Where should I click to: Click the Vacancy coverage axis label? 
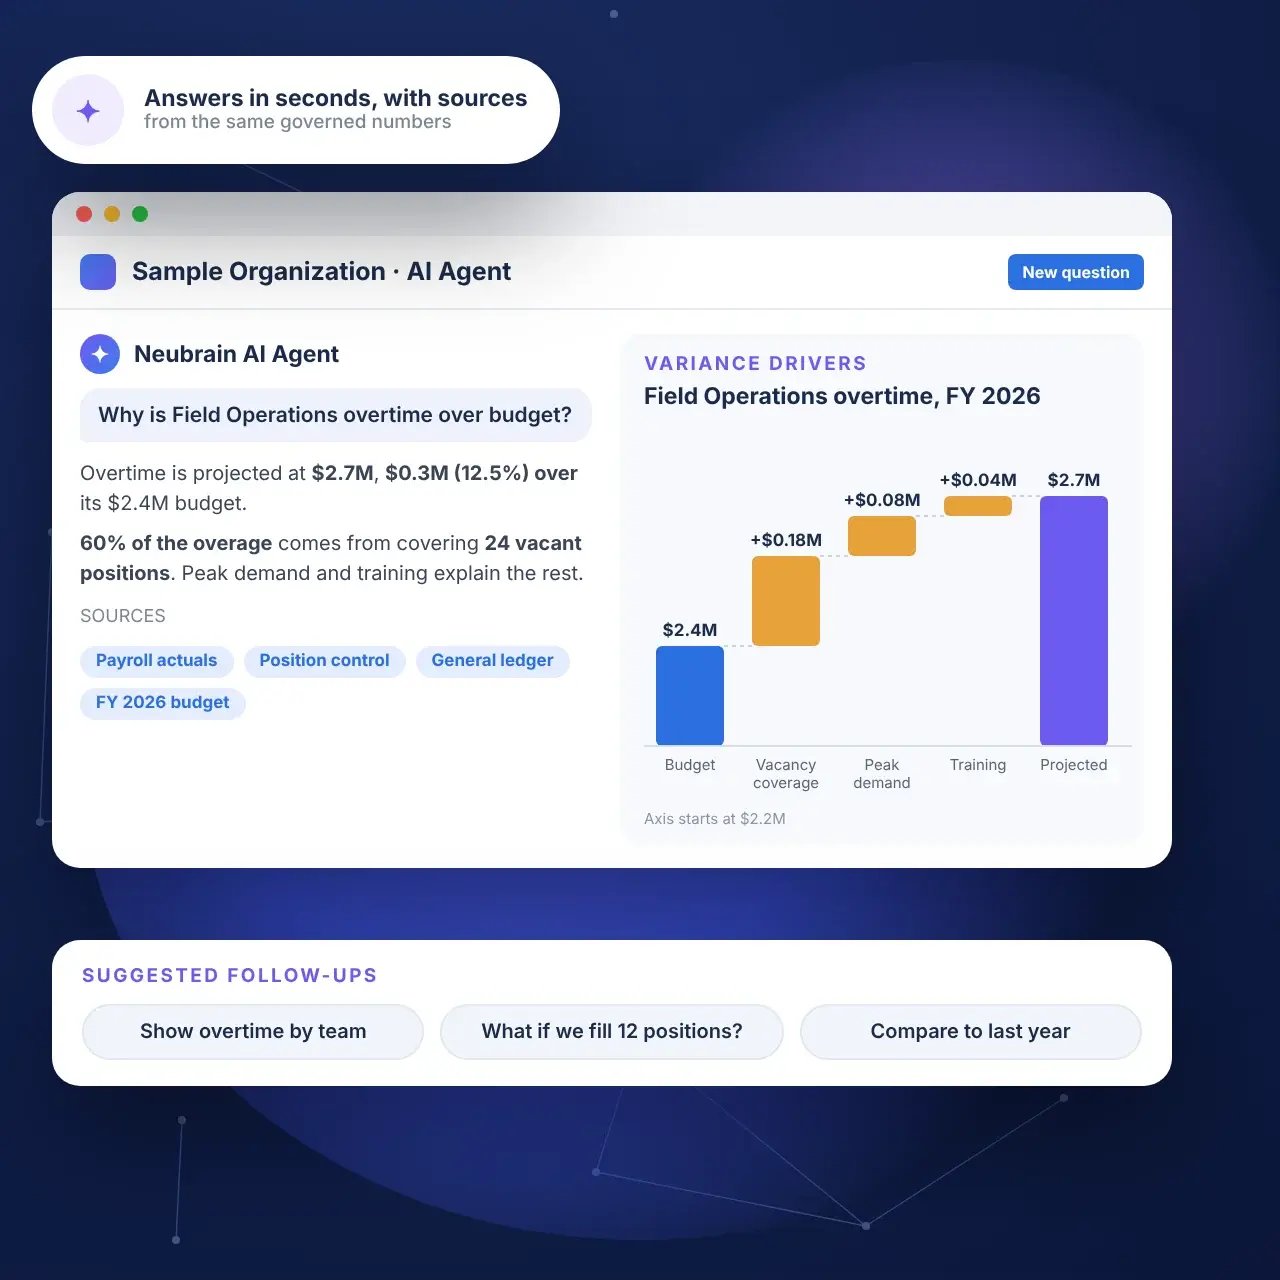coord(786,774)
